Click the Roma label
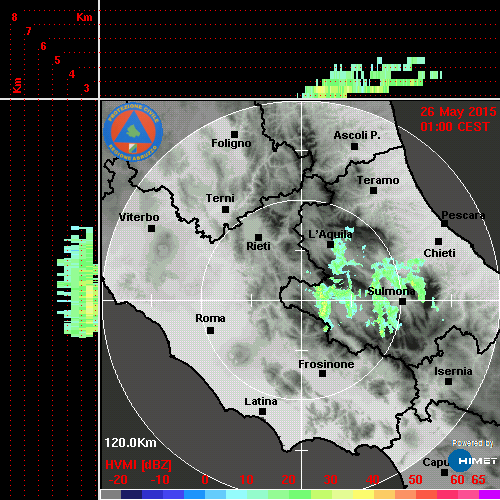Viewport: 500px width, 500px height. coord(210,318)
